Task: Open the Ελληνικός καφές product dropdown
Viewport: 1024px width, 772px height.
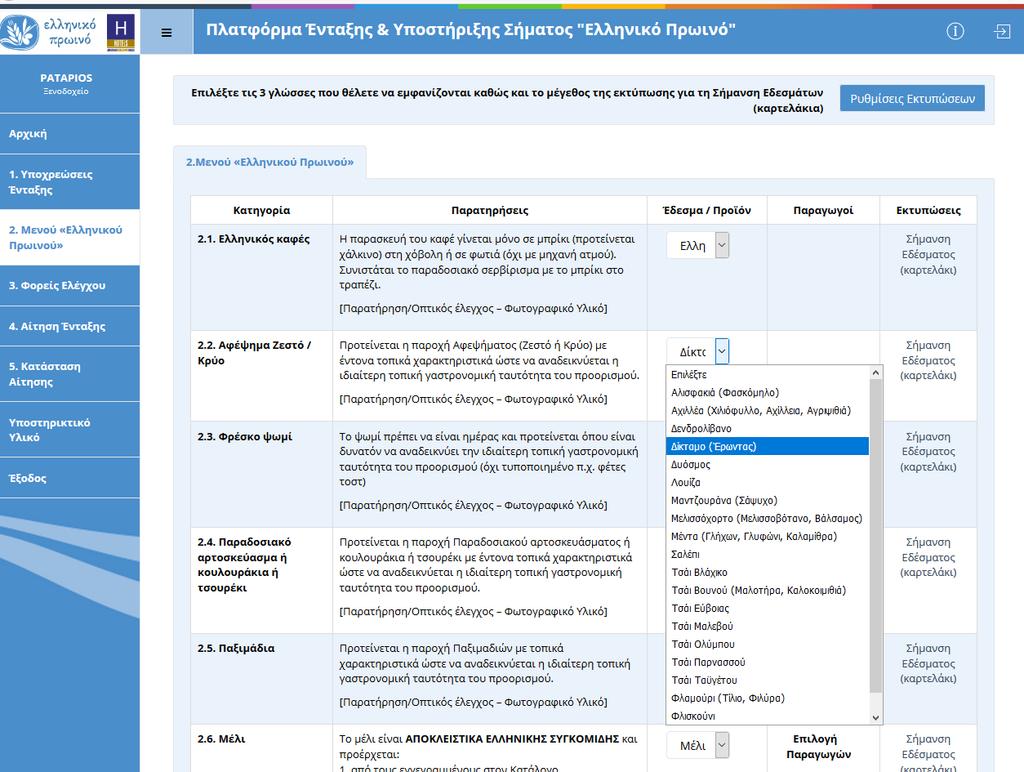Action: pyautogui.click(x=698, y=246)
